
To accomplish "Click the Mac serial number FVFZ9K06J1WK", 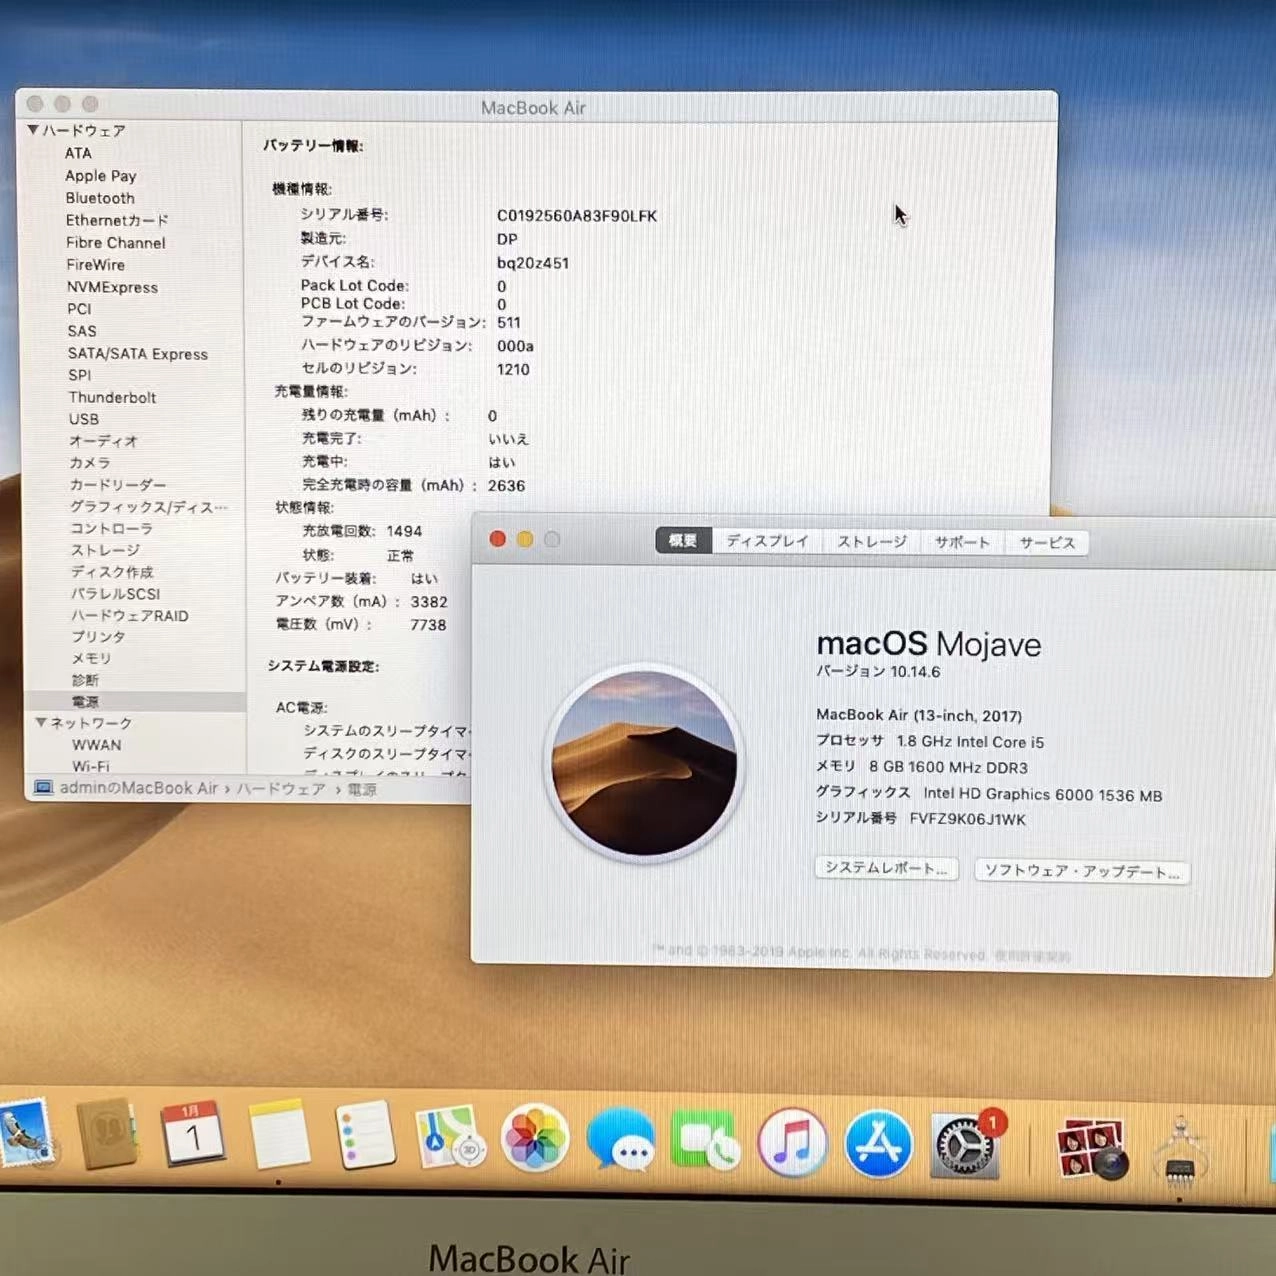I will click(x=967, y=819).
